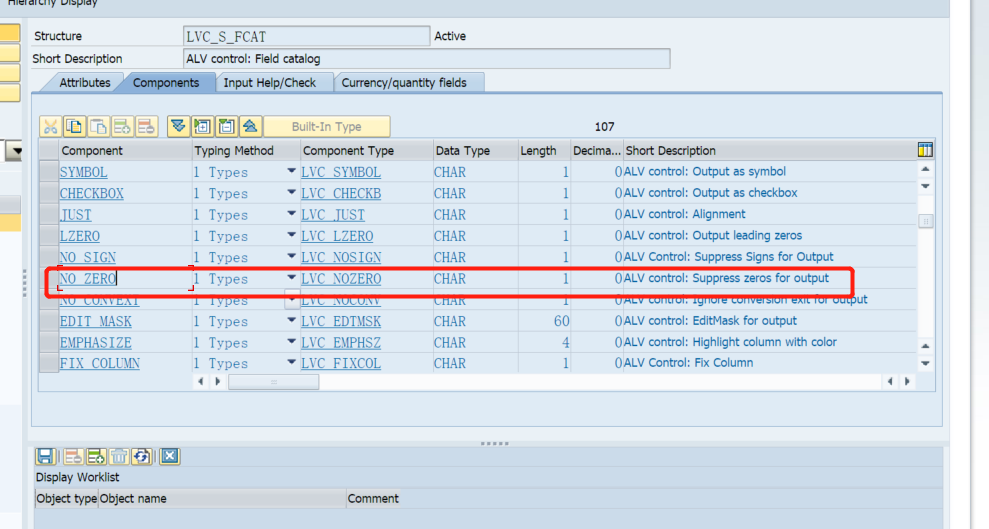Click the bottom scroll-down arrow of the table scrollbar
The height and width of the screenshot is (529, 989).
click(925, 363)
